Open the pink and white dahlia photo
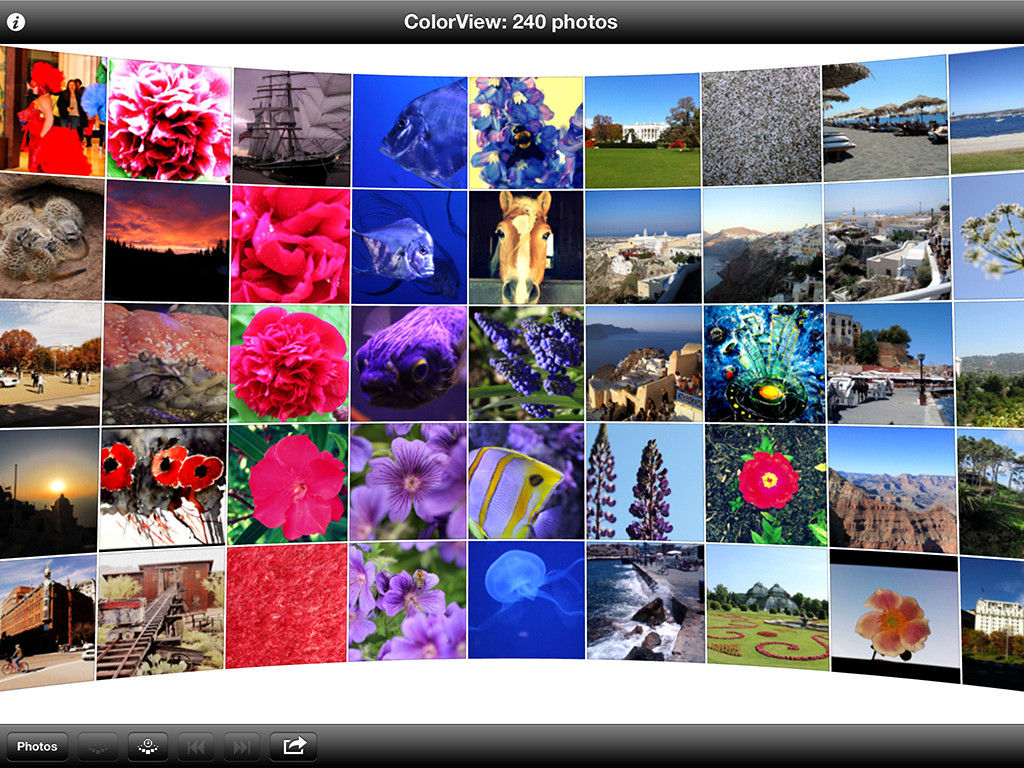 168,119
